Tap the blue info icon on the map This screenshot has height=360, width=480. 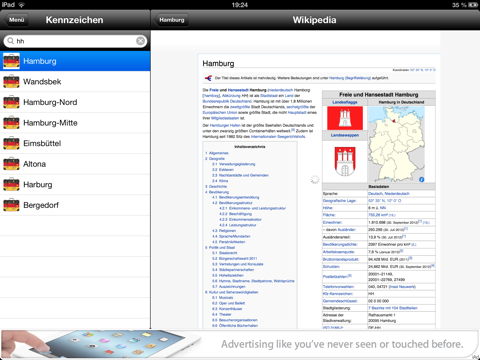(x=422, y=179)
